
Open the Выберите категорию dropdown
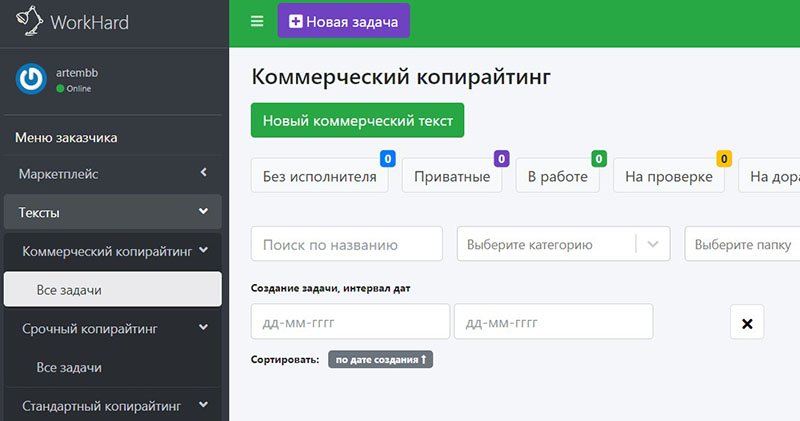click(x=563, y=244)
